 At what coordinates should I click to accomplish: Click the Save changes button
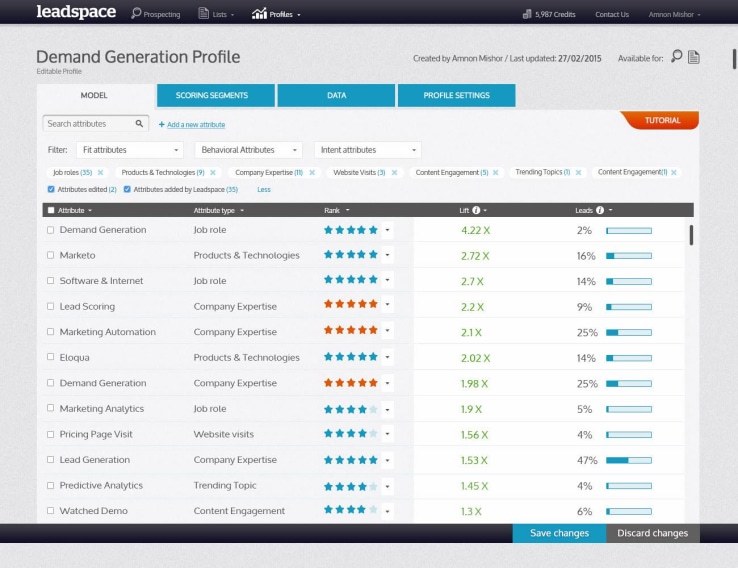pyautogui.click(x=559, y=533)
